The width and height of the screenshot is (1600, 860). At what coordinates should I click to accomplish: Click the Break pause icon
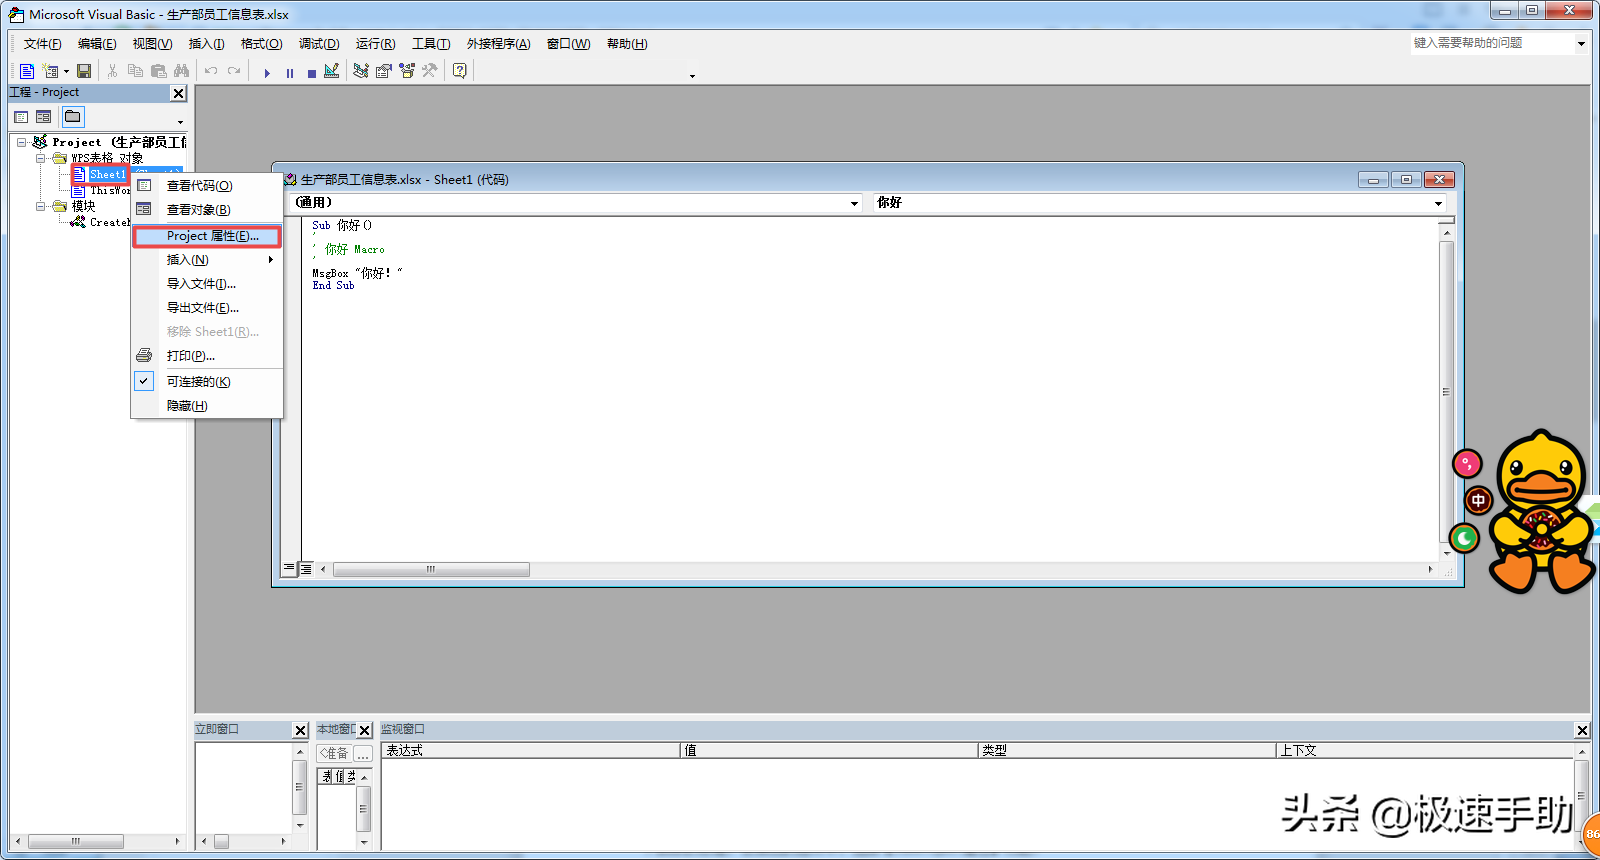pyautogui.click(x=290, y=72)
